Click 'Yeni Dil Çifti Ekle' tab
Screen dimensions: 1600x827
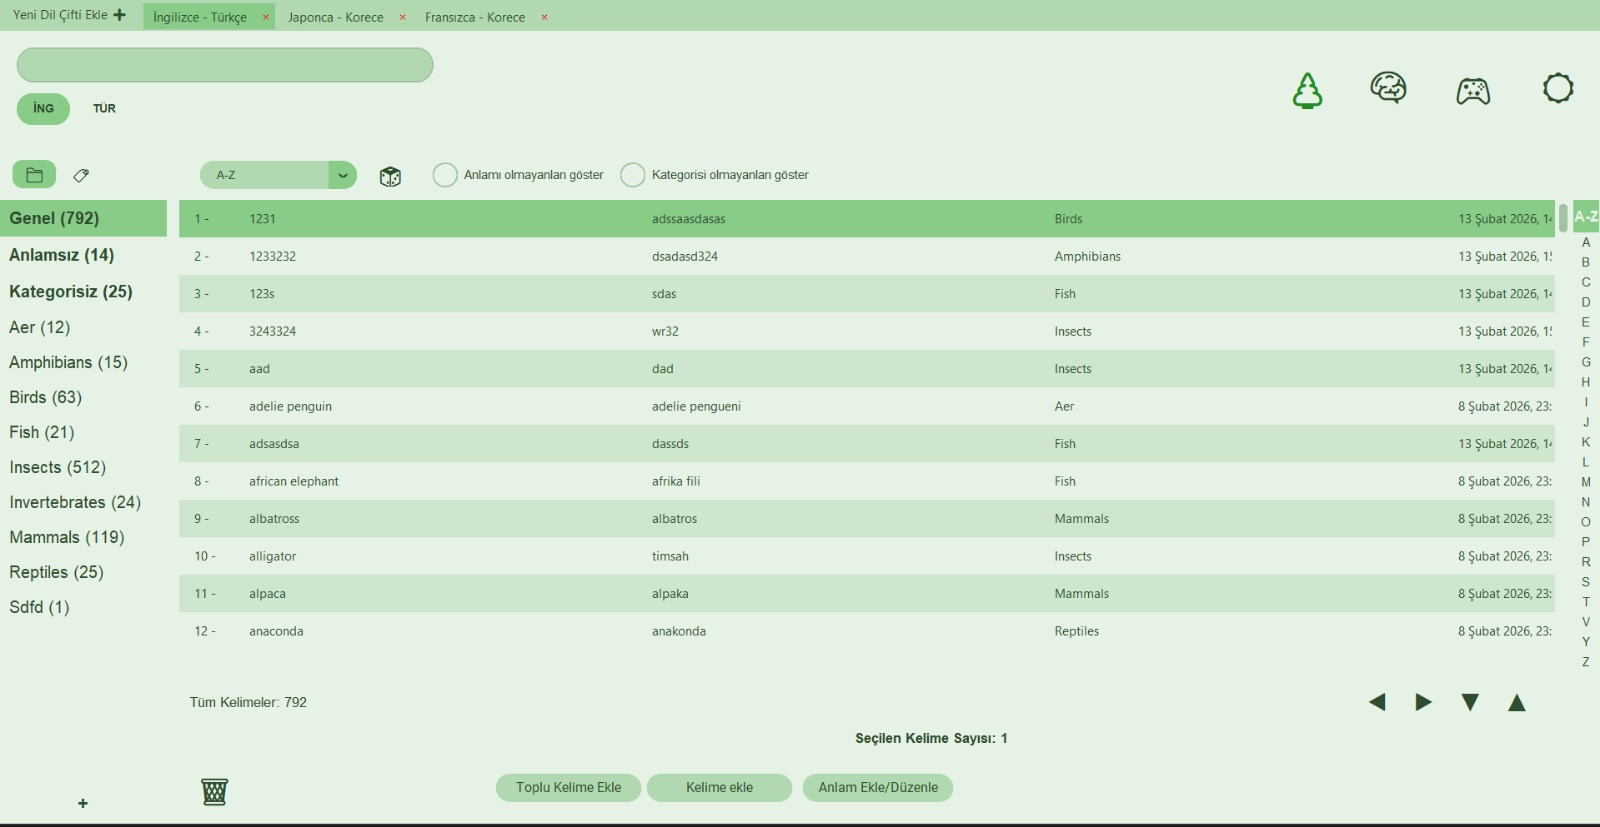coord(69,15)
